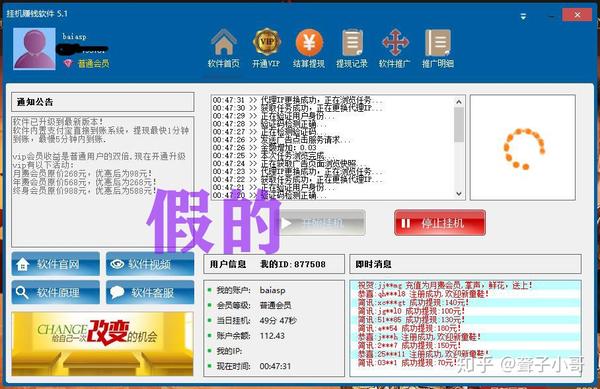Click the log panel scrollbar thumb
This screenshot has height=389, width=600.
tap(459, 125)
